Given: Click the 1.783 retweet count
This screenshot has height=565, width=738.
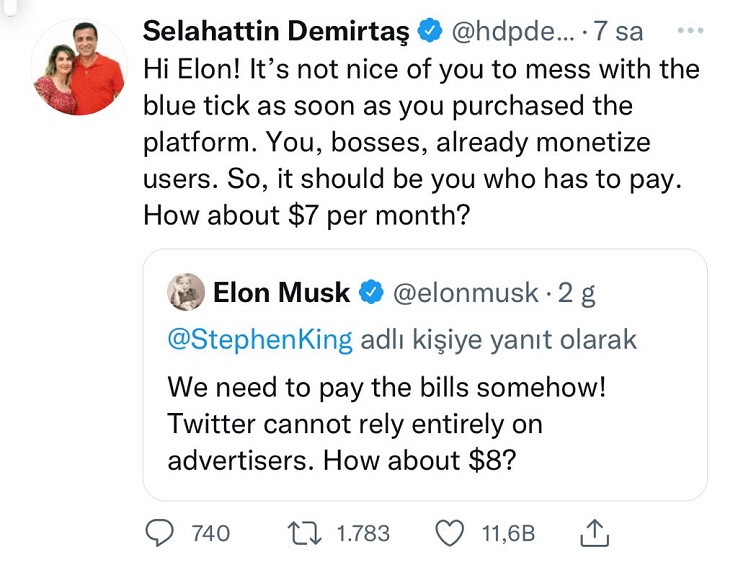Looking at the screenshot, I should coord(362,533).
